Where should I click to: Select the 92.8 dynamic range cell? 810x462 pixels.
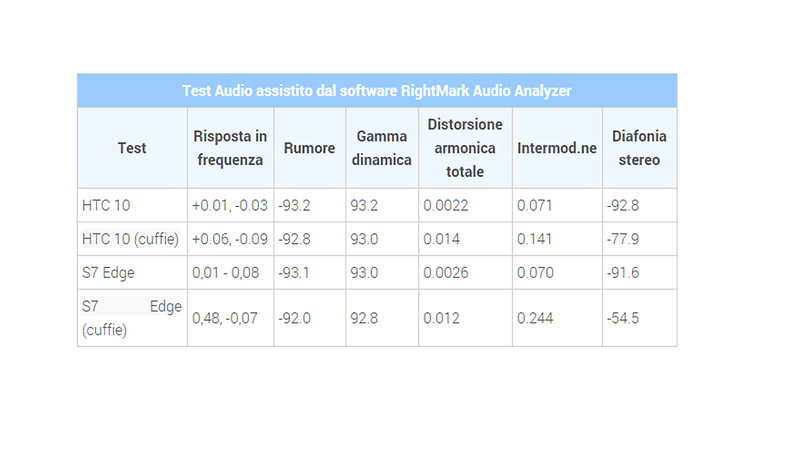[364, 318]
